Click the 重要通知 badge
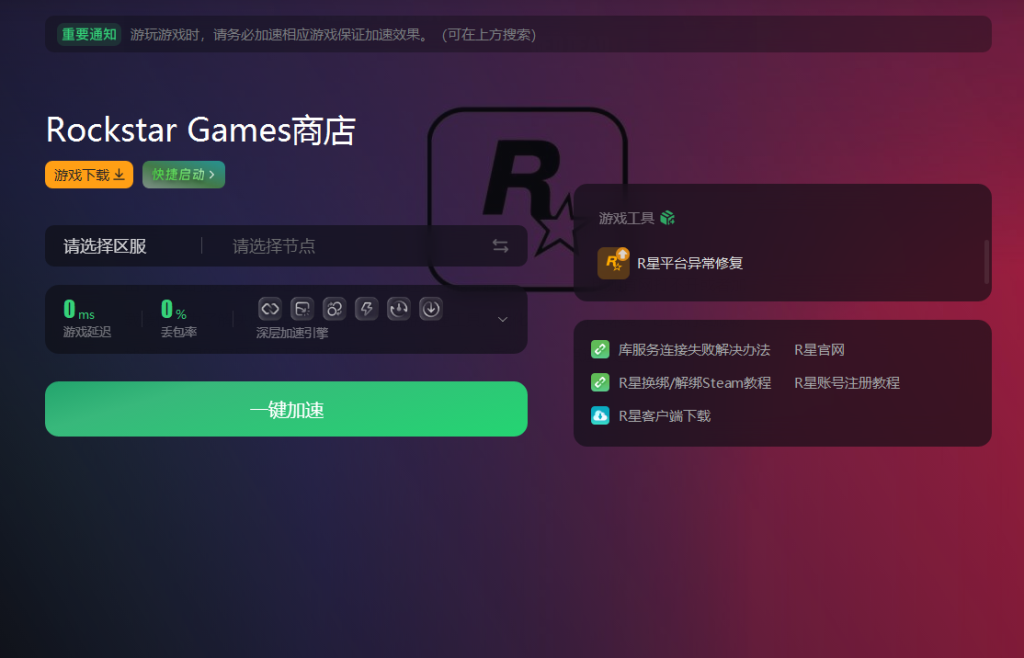 (89, 34)
